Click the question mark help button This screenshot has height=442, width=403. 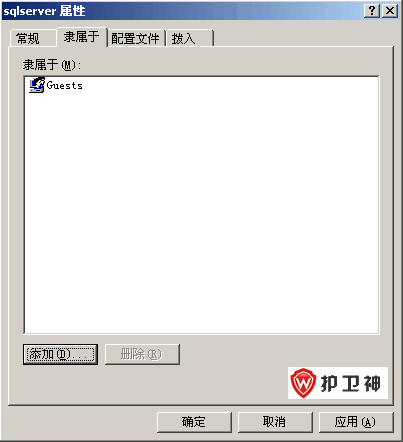click(x=372, y=11)
